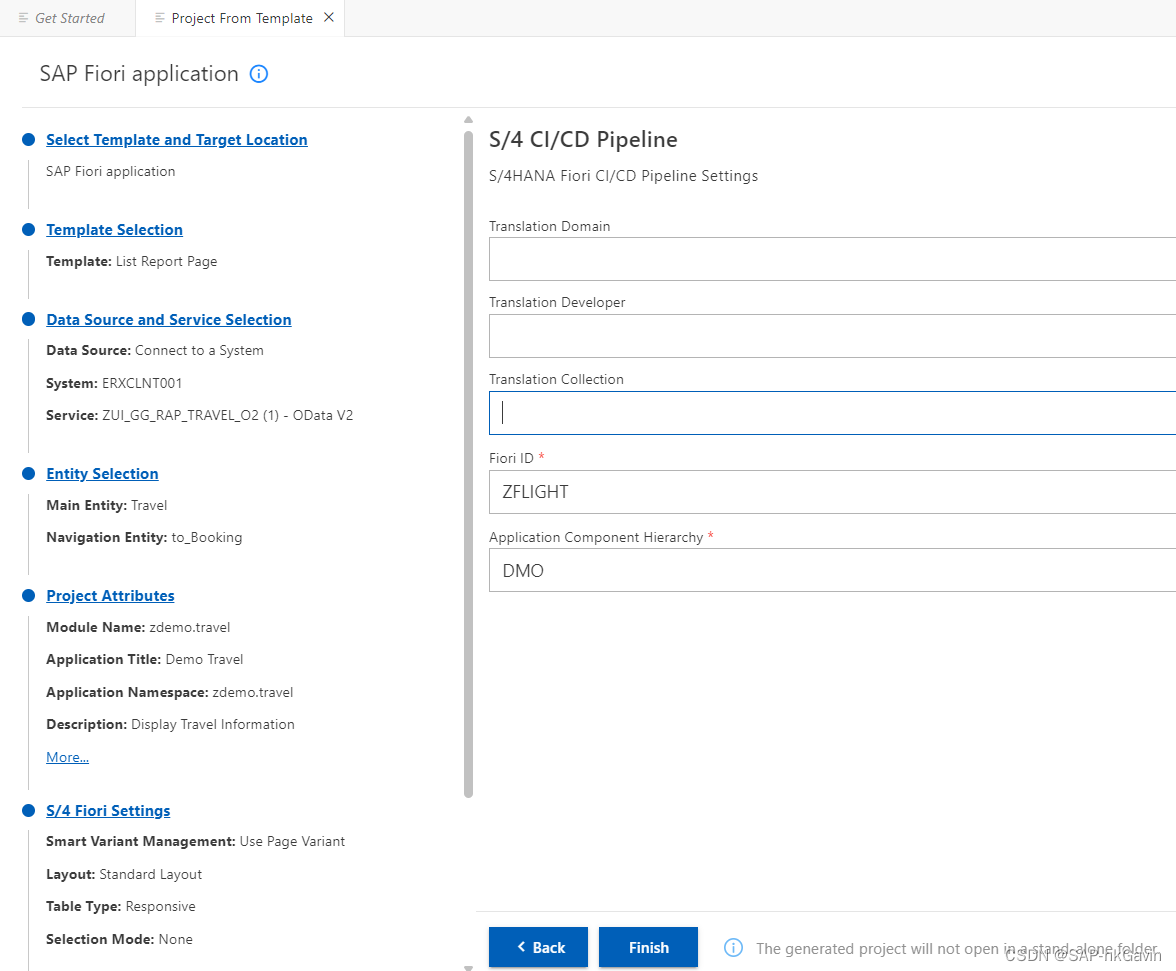Click the step panel scroll down arrow
This screenshot has width=1176, height=971.
coord(469,967)
